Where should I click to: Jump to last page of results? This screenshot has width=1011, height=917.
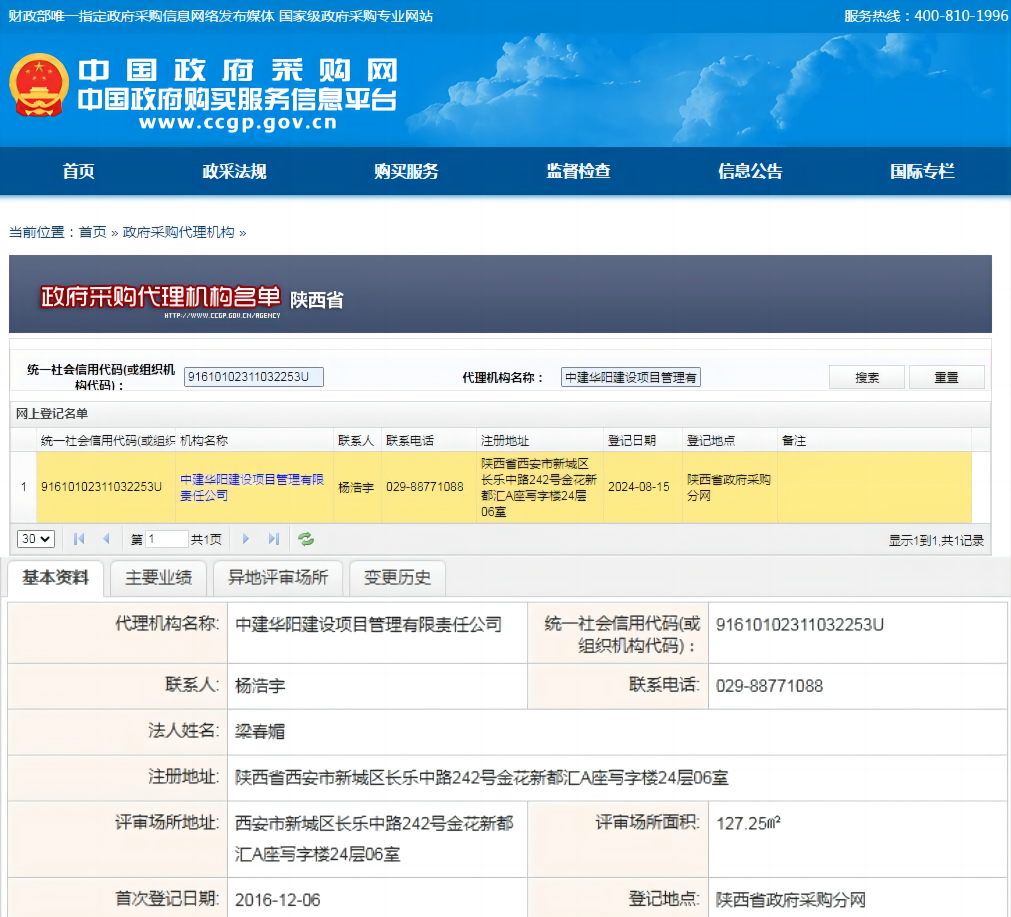coord(274,539)
